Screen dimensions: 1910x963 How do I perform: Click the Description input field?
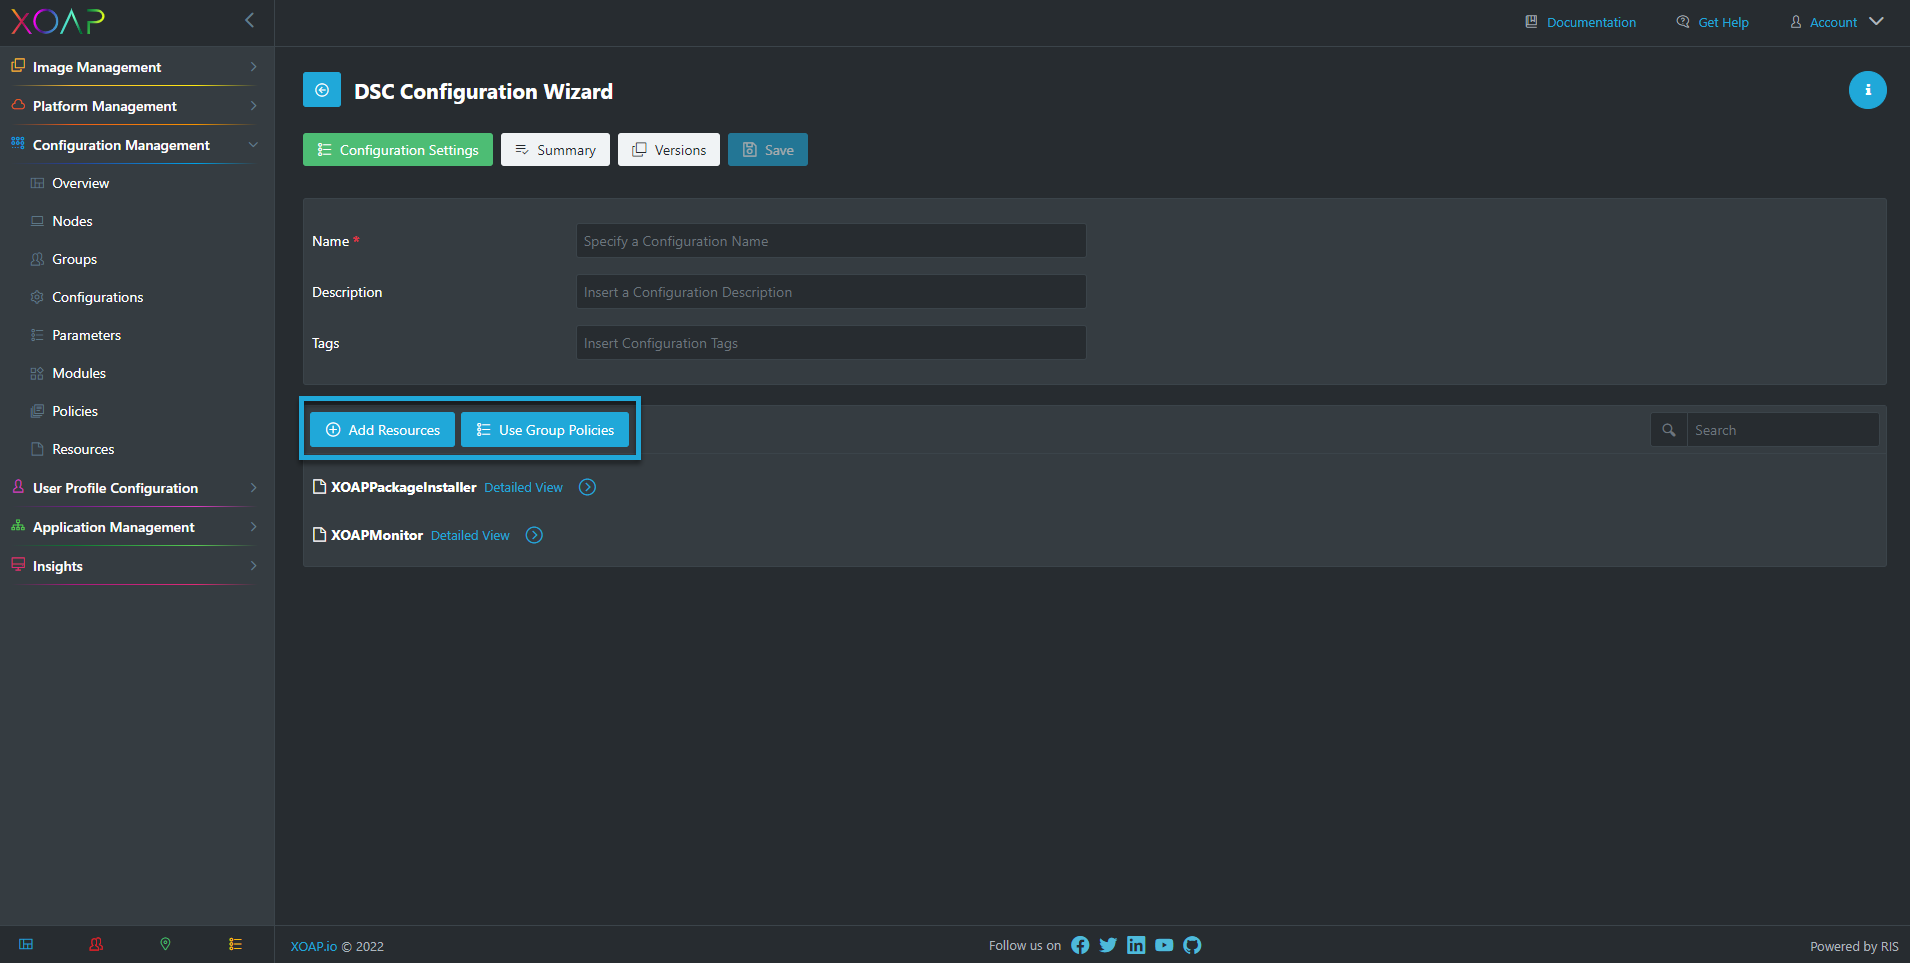pyautogui.click(x=831, y=292)
